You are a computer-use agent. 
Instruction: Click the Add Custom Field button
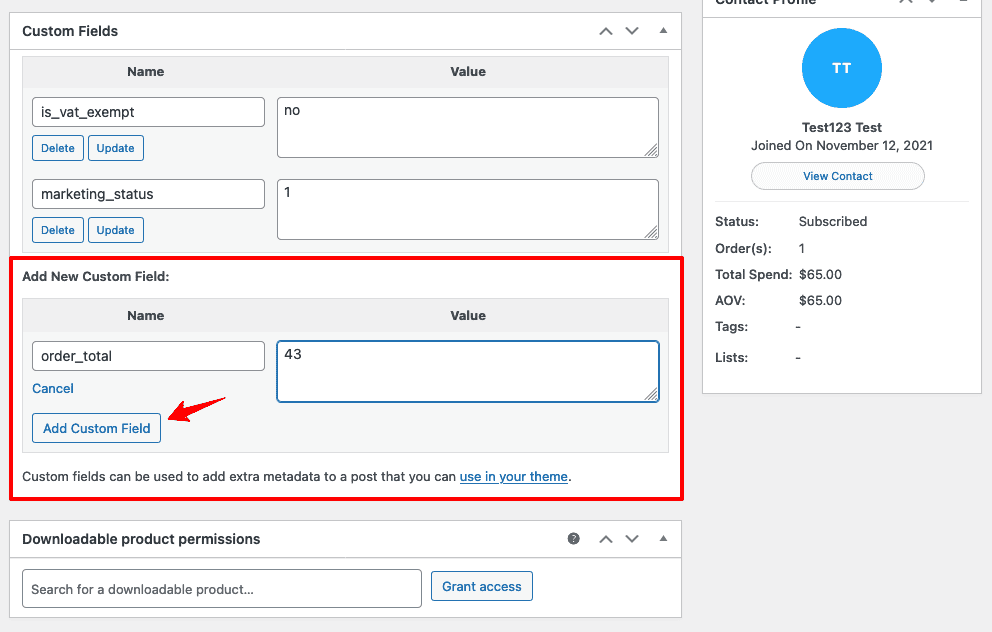coord(96,428)
